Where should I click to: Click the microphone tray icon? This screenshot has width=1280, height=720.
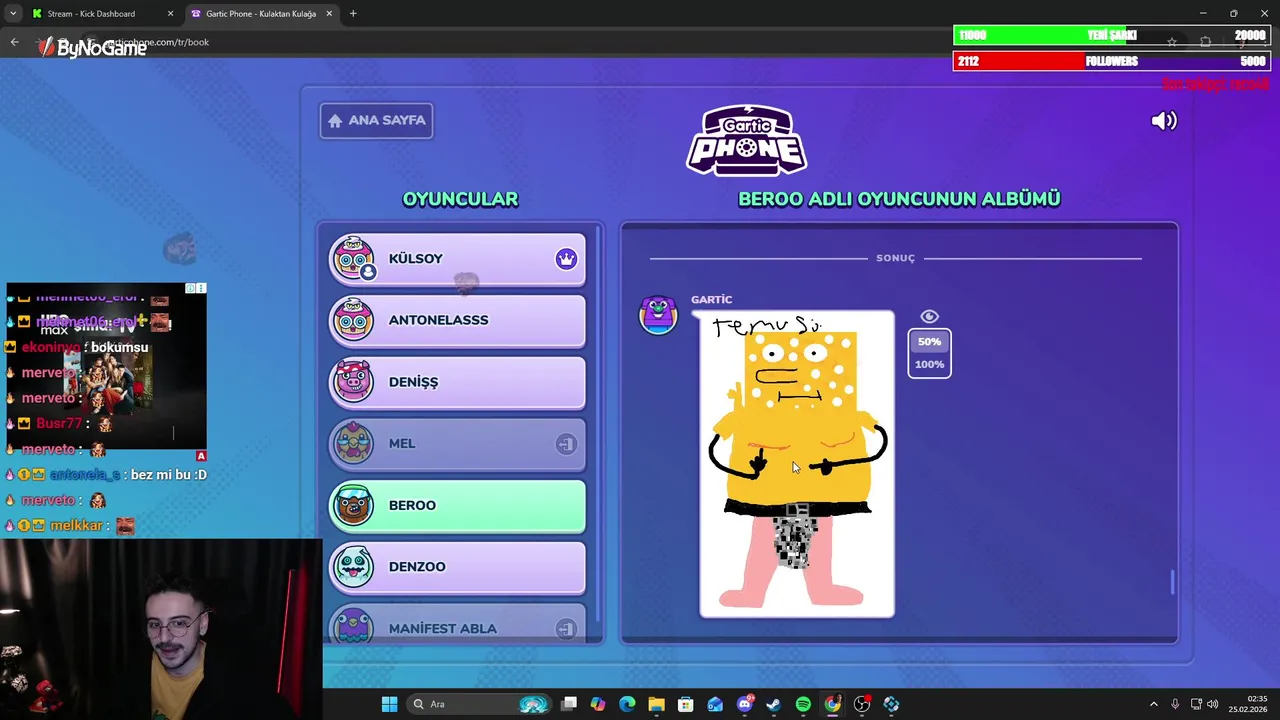(x=1175, y=704)
